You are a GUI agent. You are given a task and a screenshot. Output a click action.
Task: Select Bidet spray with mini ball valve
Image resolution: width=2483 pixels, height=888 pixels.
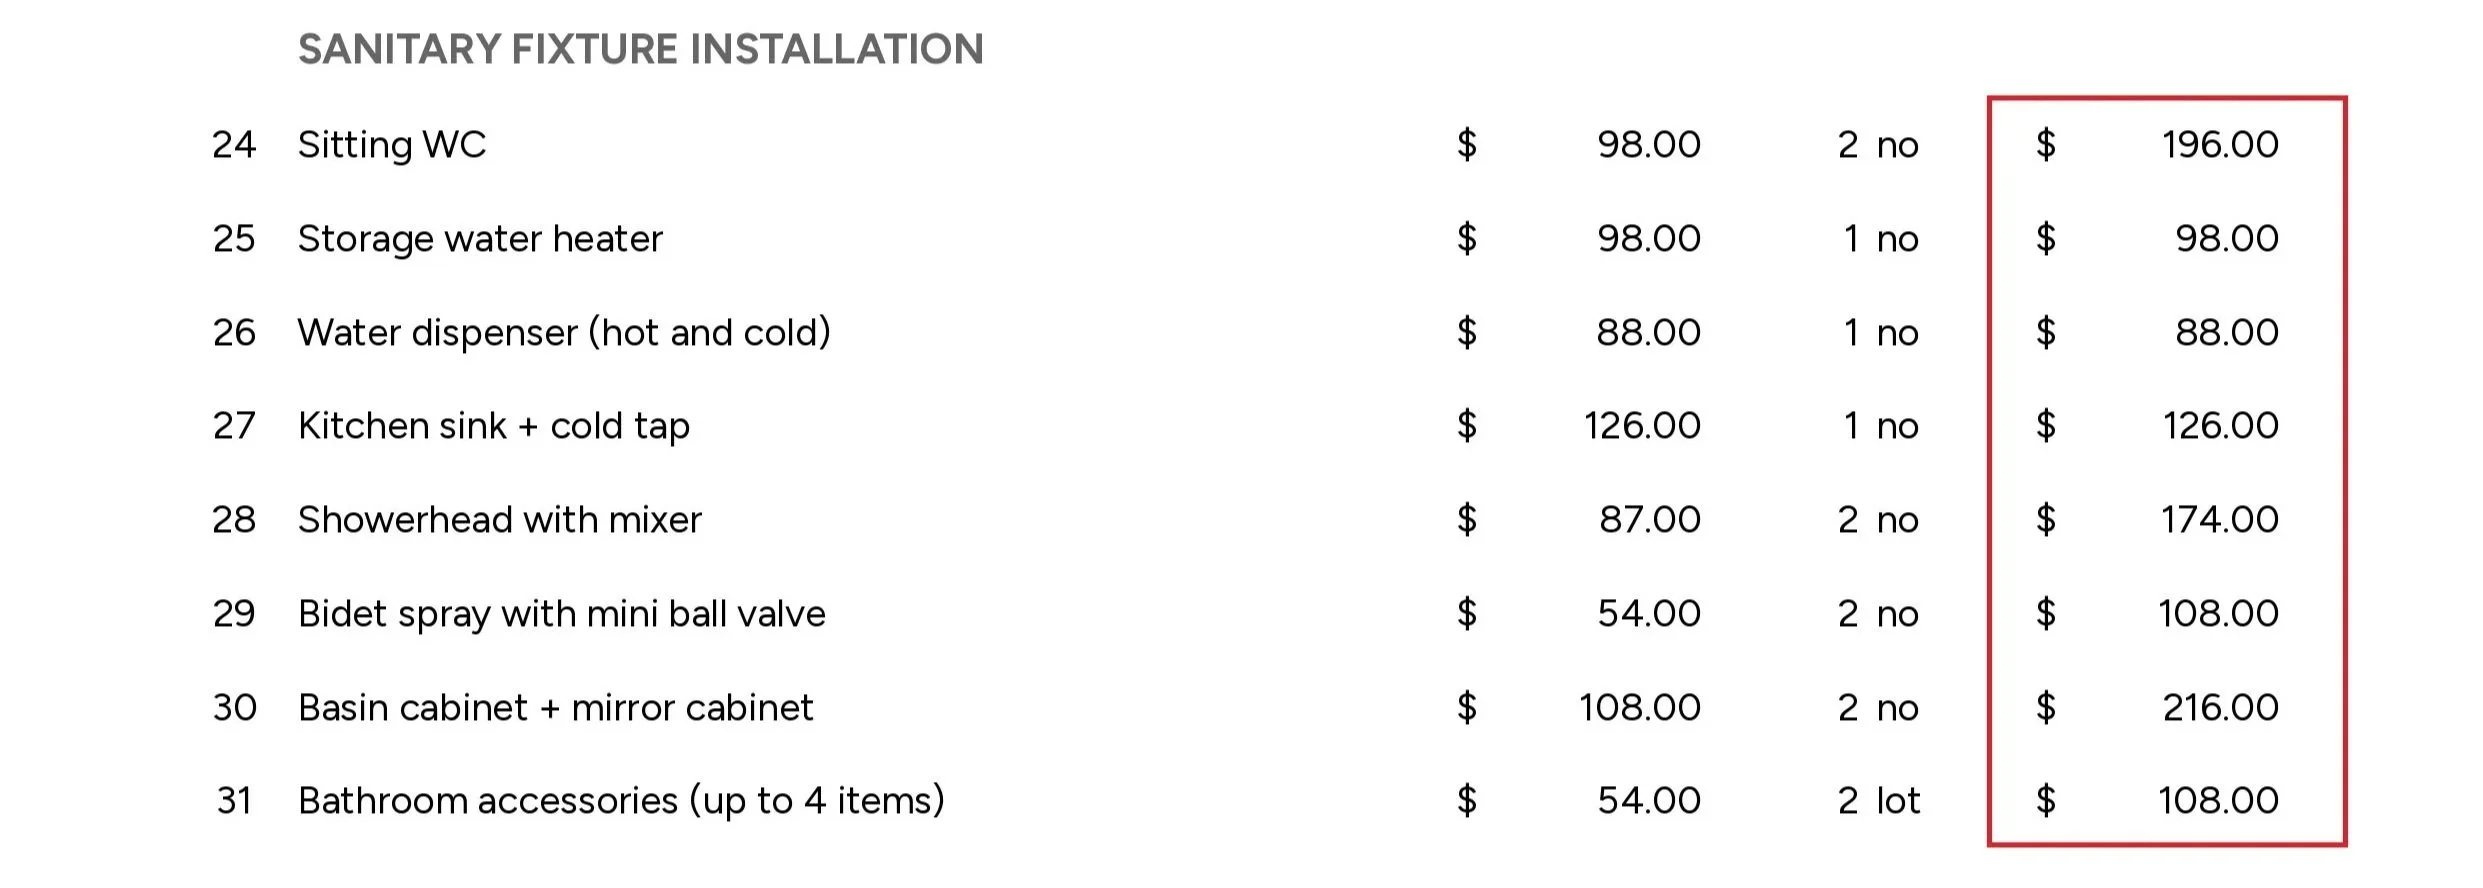click(562, 614)
